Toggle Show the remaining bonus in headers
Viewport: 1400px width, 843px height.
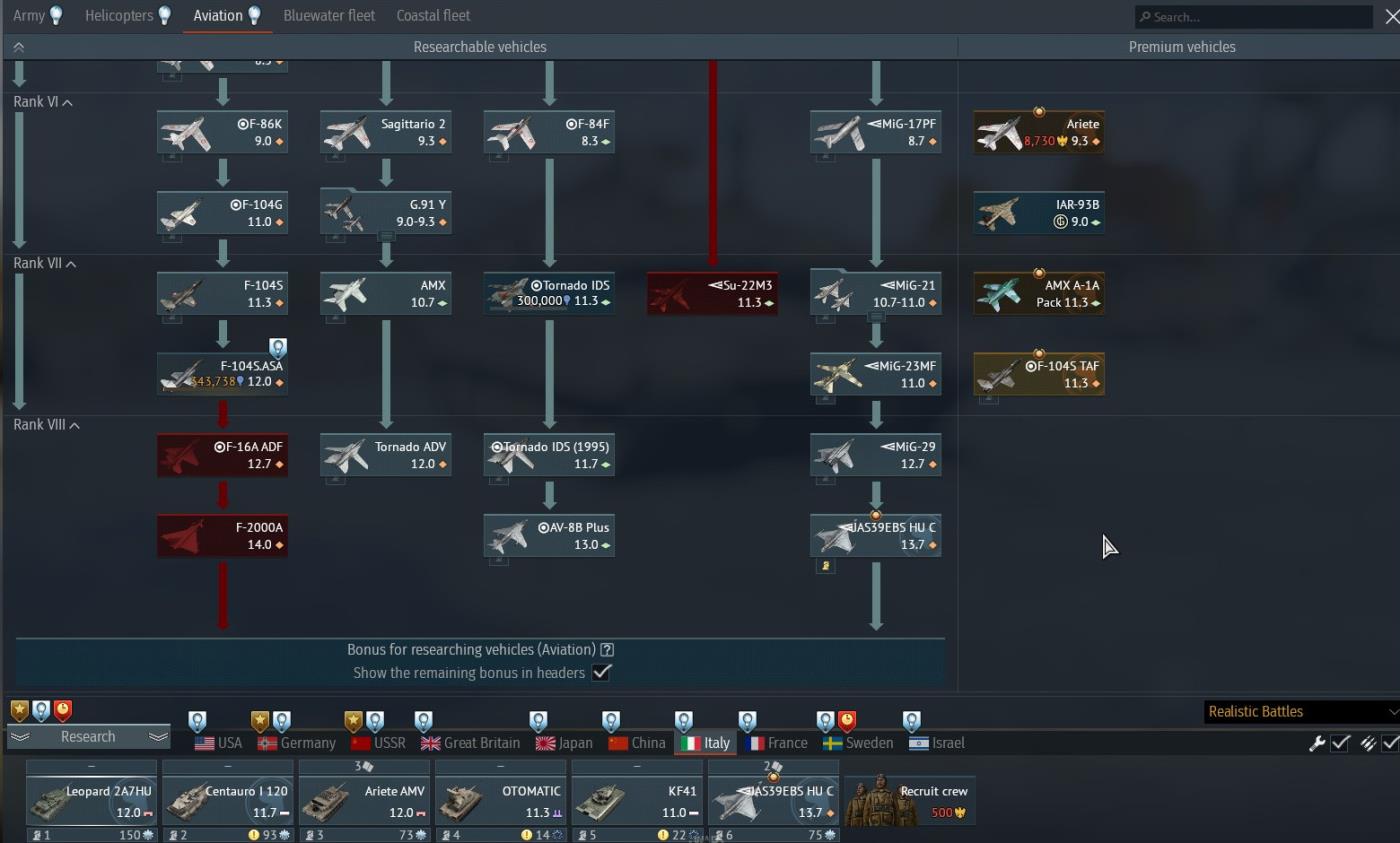click(601, 672)
